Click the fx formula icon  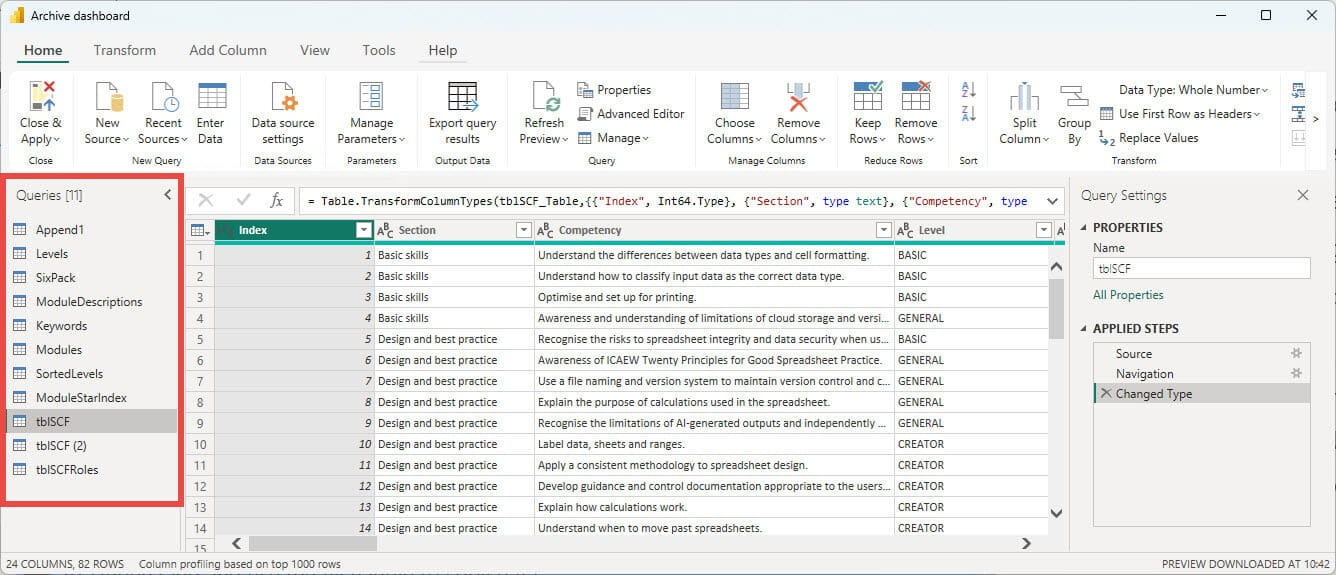(277, 200)
